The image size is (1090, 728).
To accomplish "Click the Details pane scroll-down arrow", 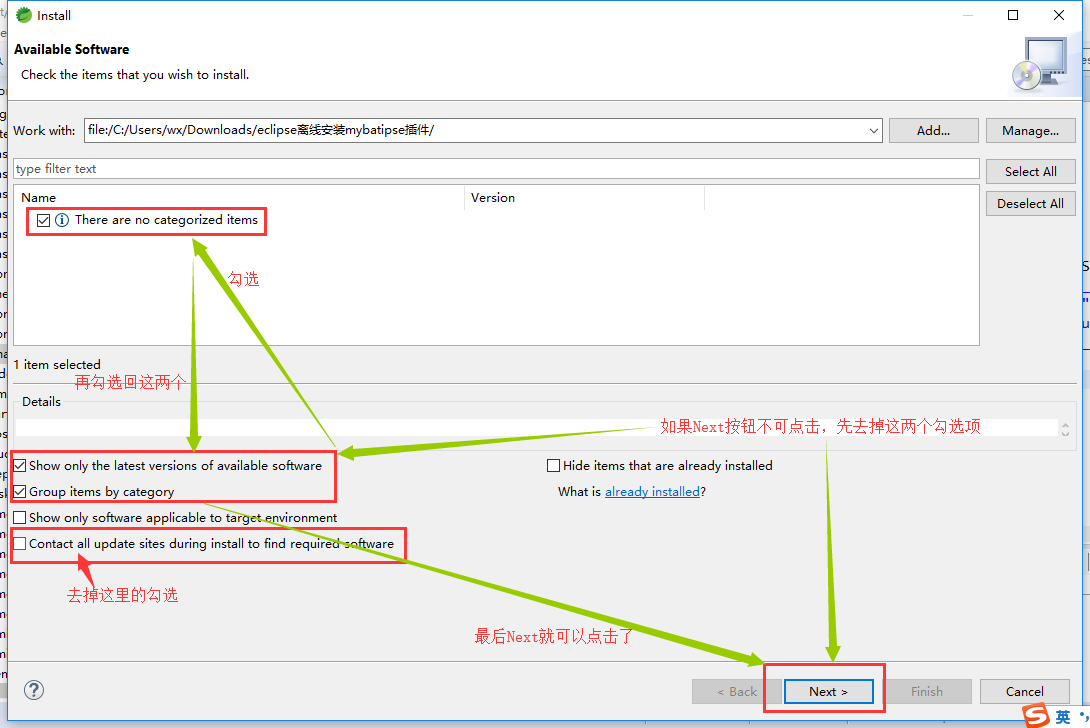I will coord(1065,433).
